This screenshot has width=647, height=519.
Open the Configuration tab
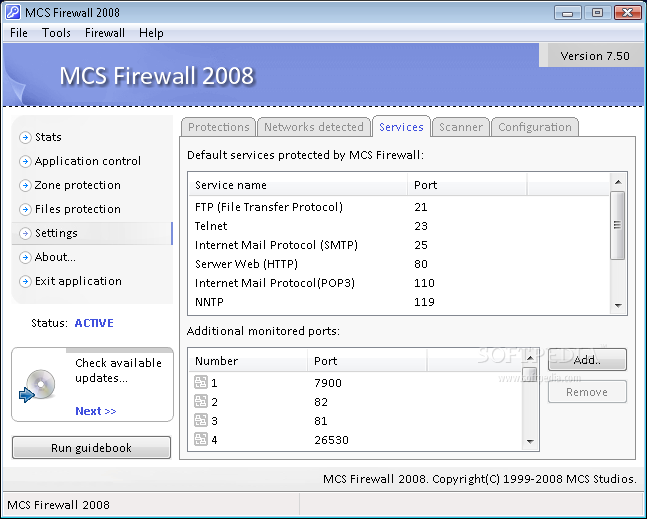click(535, 127)
